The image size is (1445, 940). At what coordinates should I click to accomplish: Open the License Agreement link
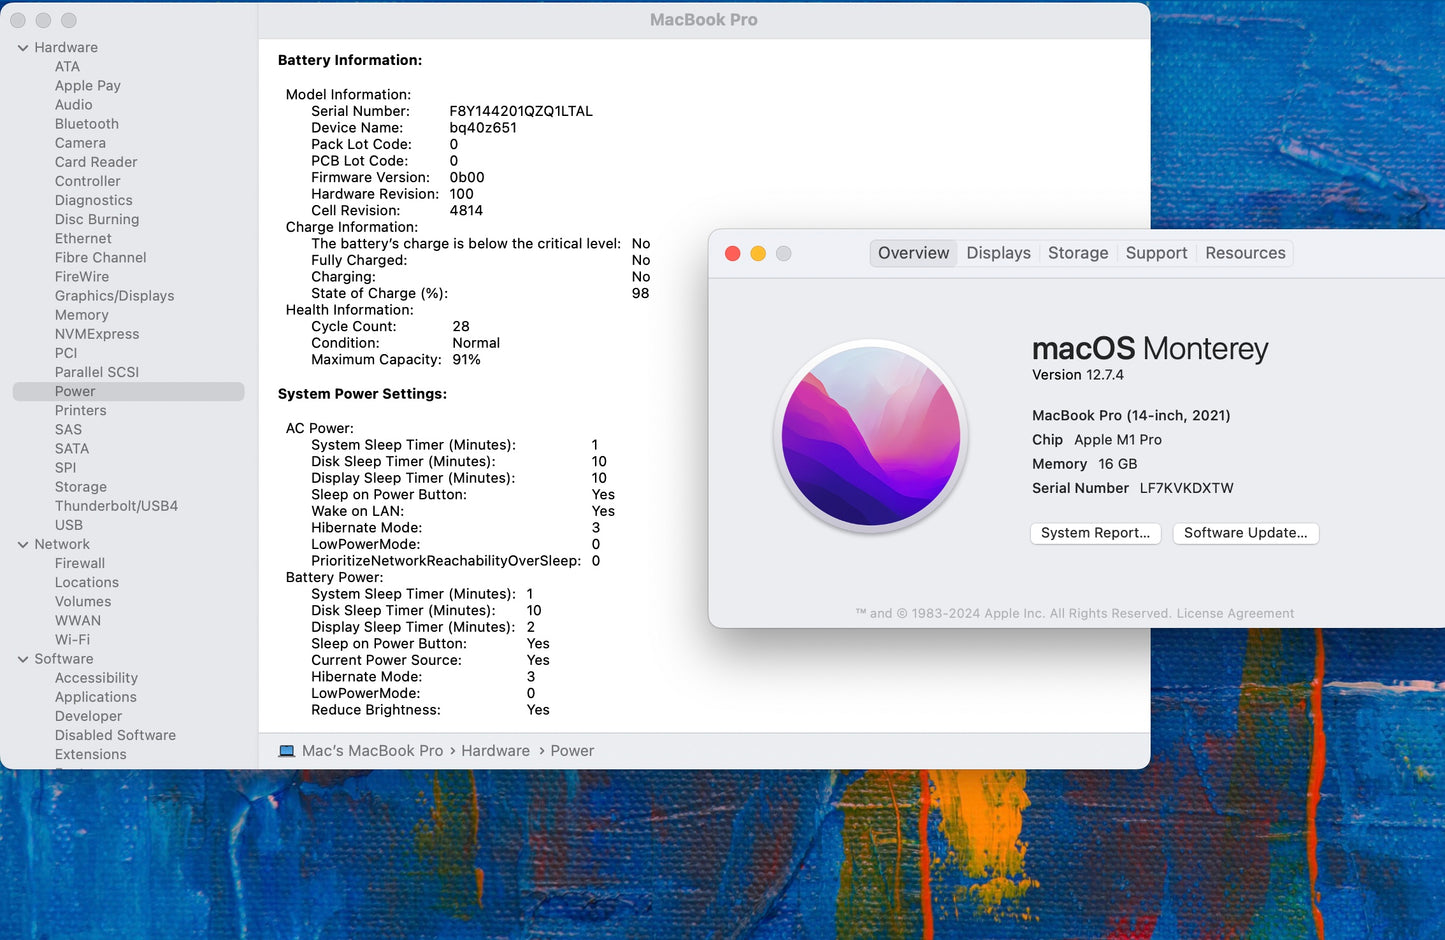pos(1235,614)
